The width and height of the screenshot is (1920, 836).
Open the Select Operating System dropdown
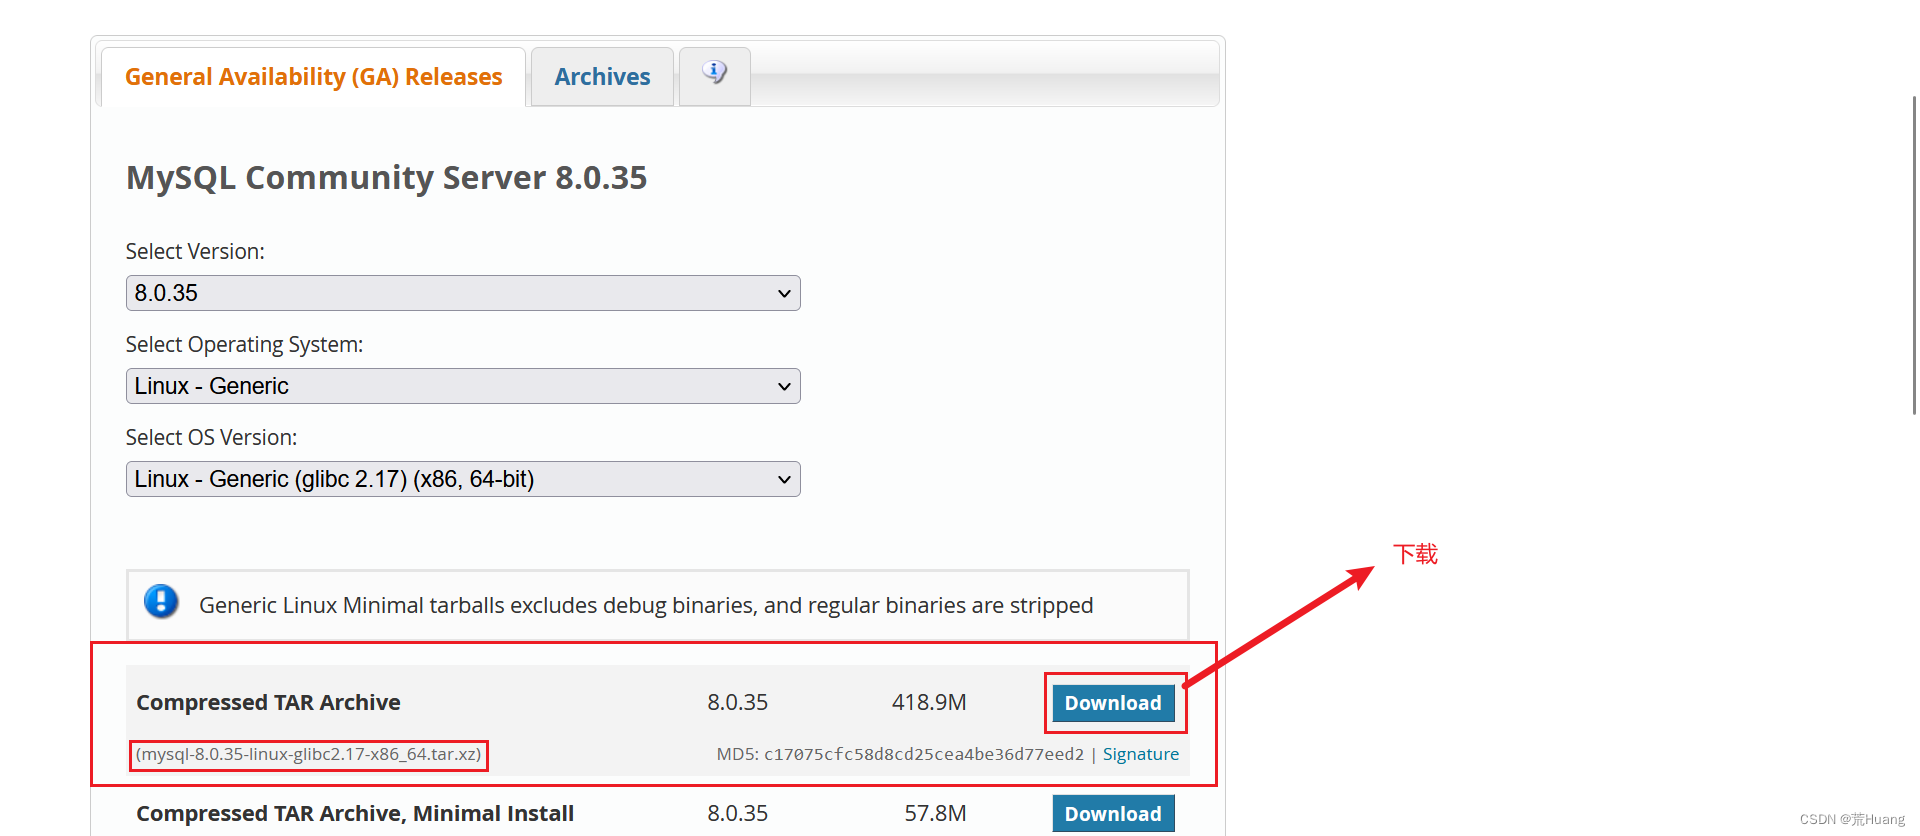(463, 386)
